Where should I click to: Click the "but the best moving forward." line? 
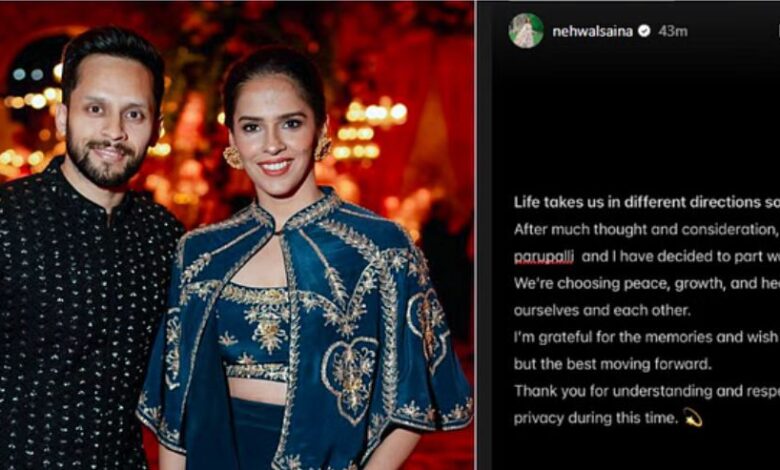coord(612,364)
